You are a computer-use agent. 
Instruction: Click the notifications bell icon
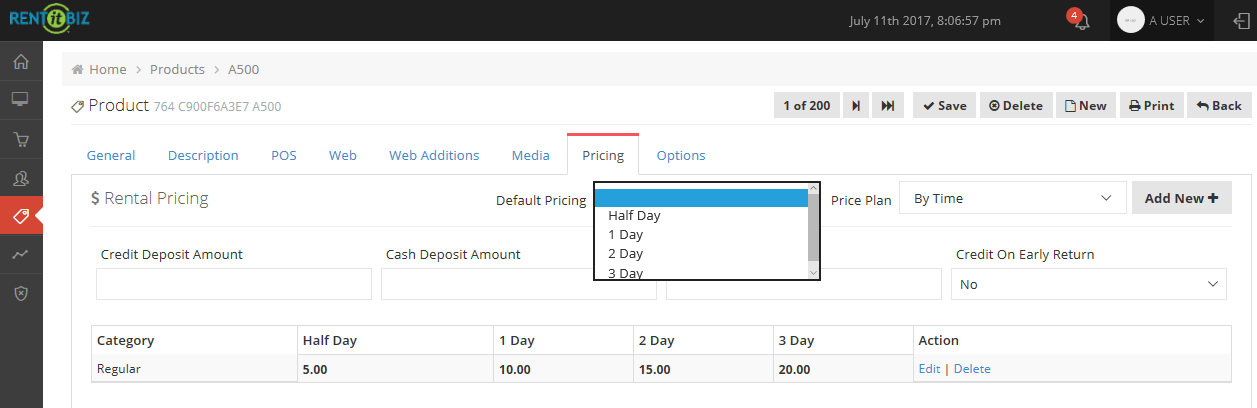click(x=1081, y=21)
